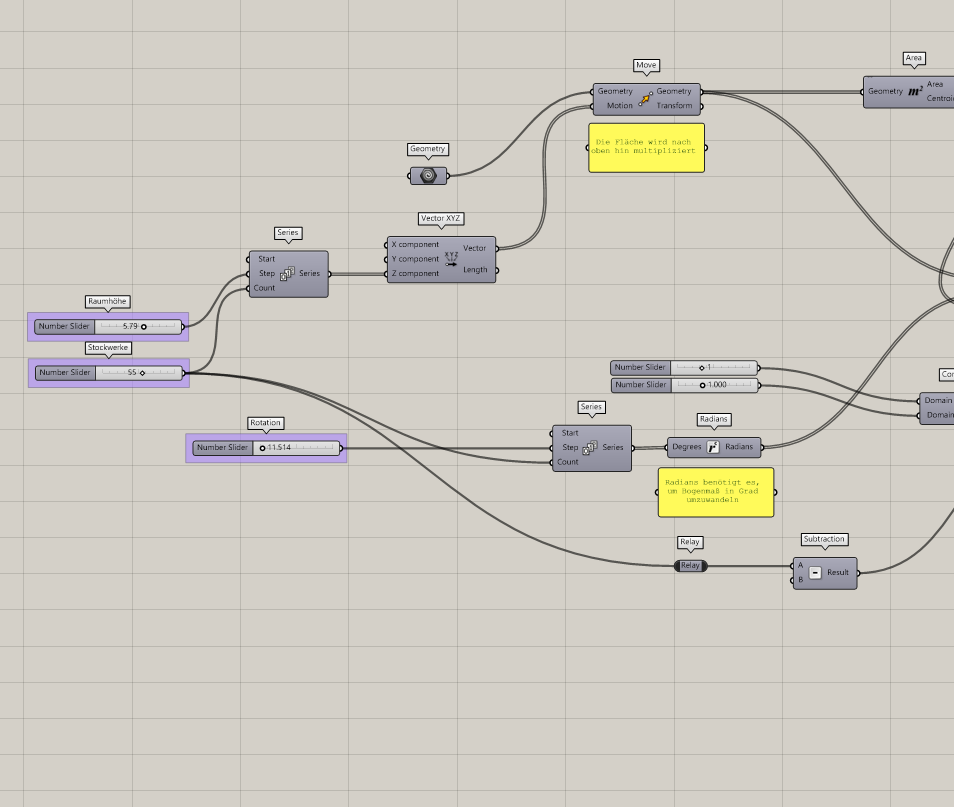This screenshot has height=807, width=954.
Task: Click the Radians conversion icon
Action: click(714, 447)
